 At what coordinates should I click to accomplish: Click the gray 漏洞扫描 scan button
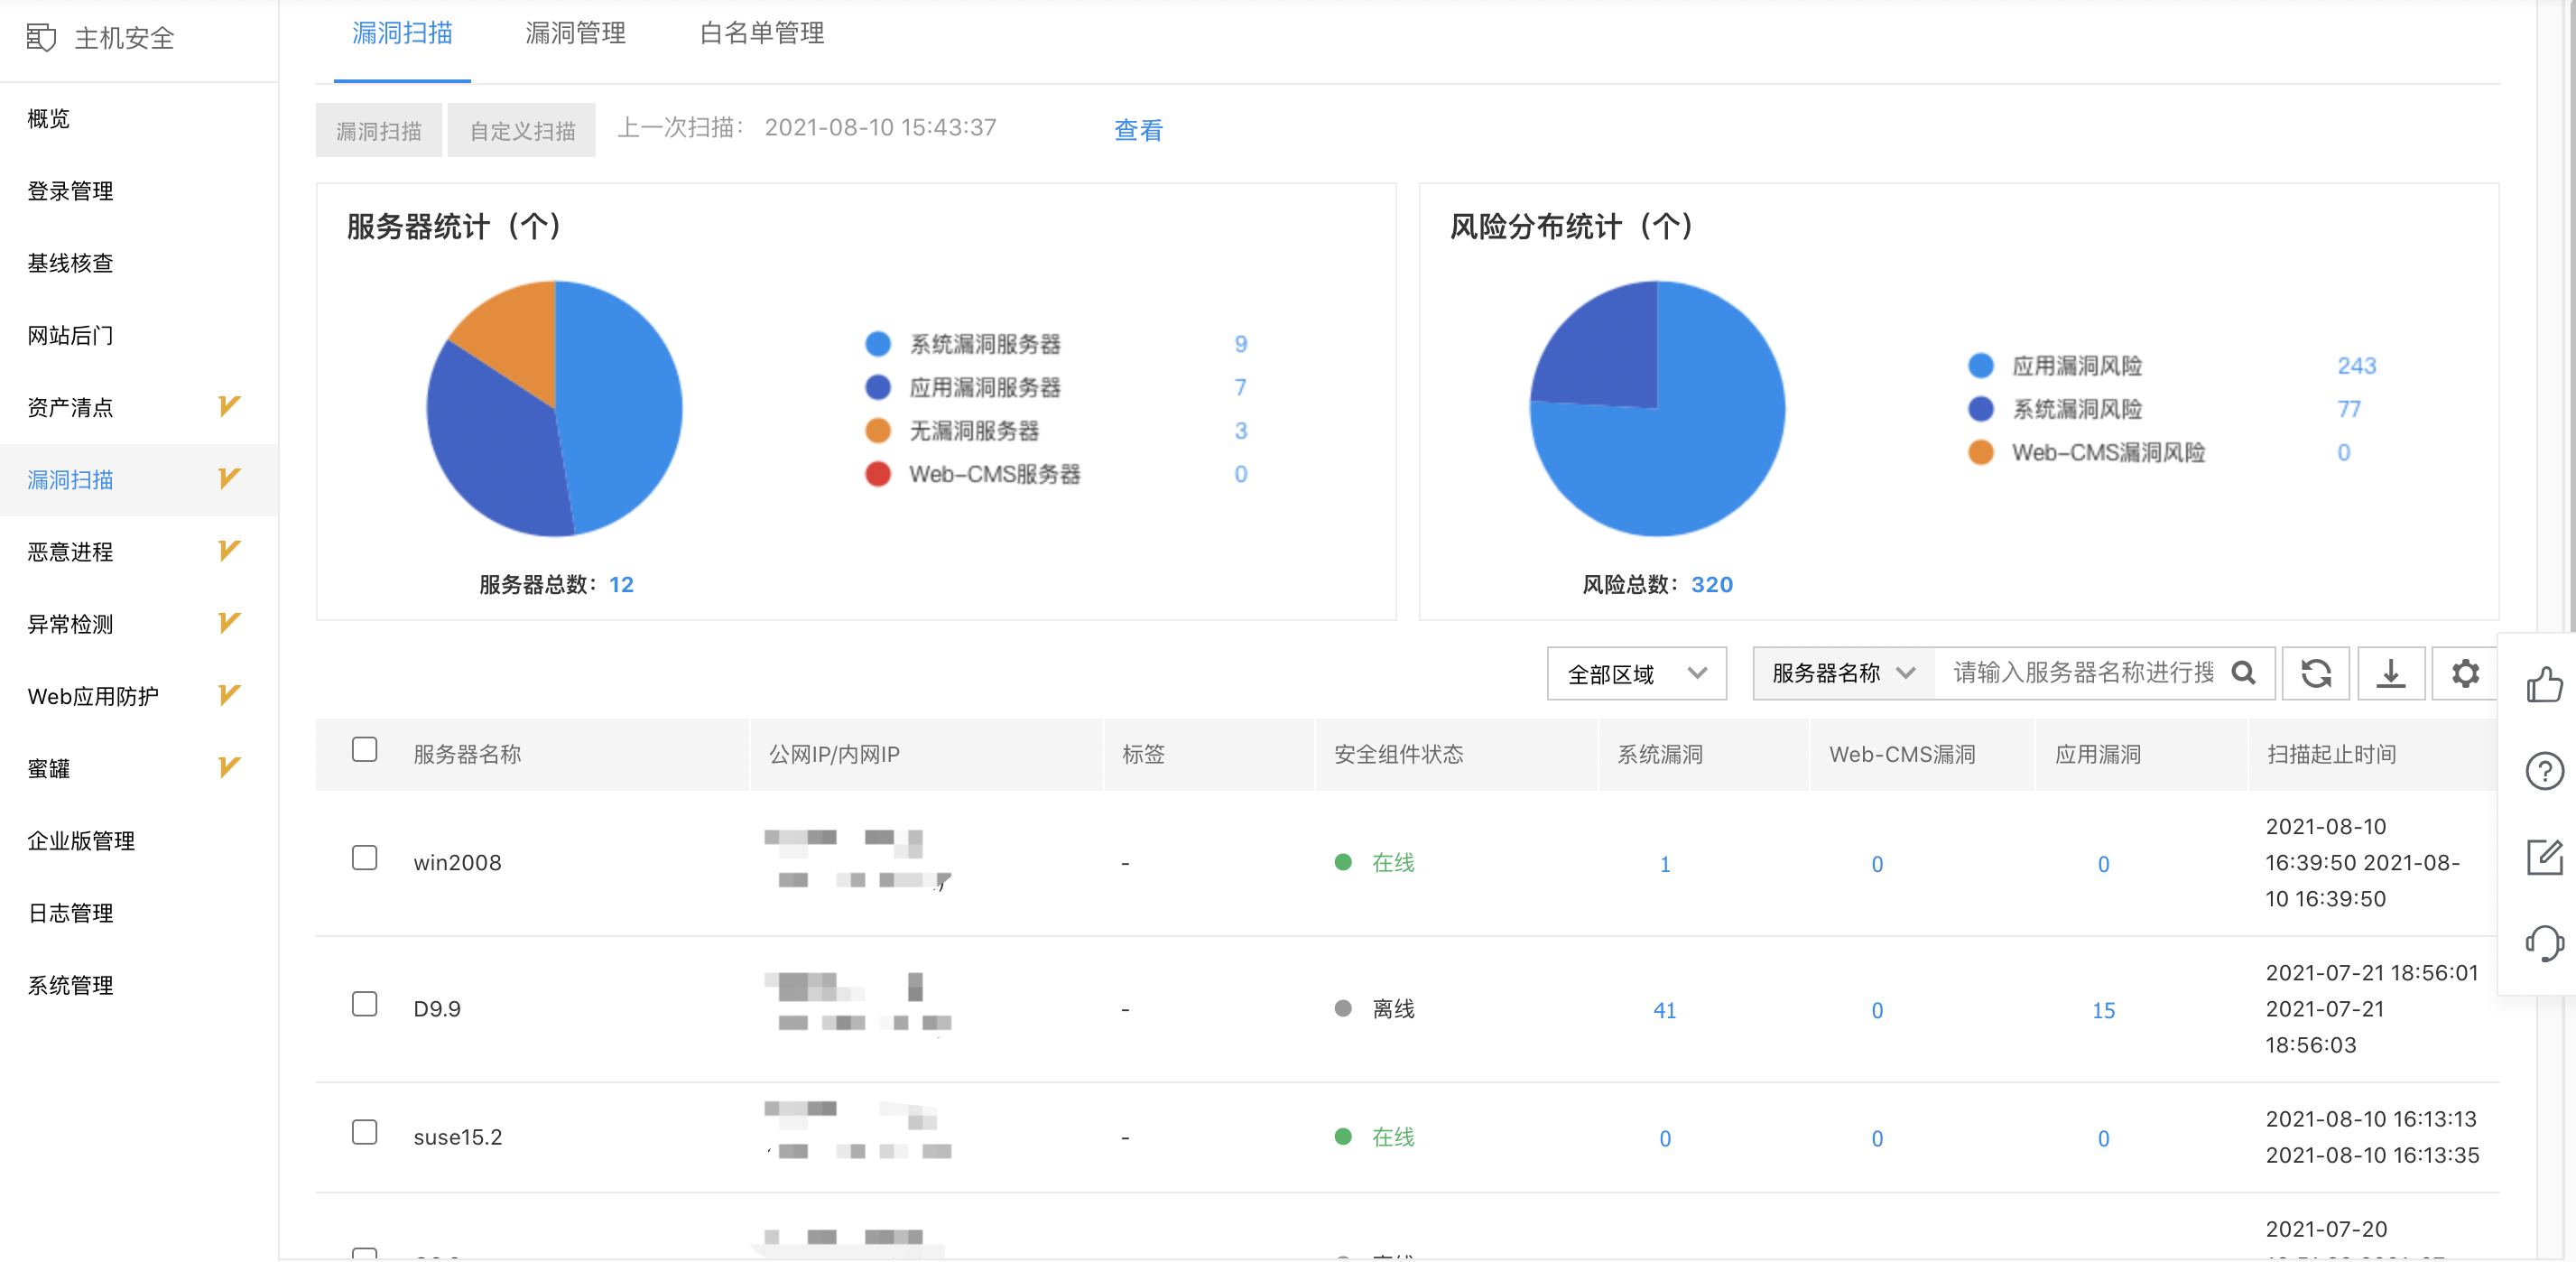pyautogui.click(x=378, y=130)
